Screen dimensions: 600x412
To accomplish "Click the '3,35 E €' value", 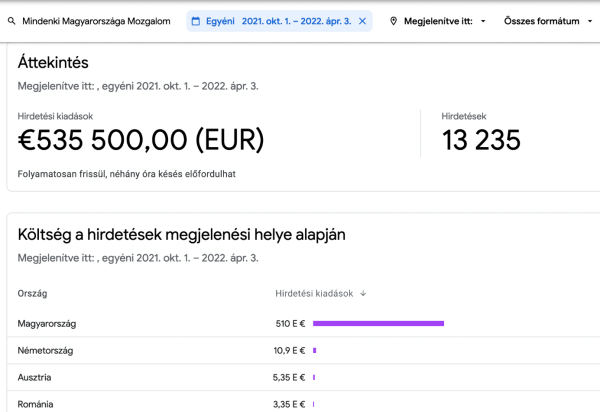I will [x=289, y=404].
